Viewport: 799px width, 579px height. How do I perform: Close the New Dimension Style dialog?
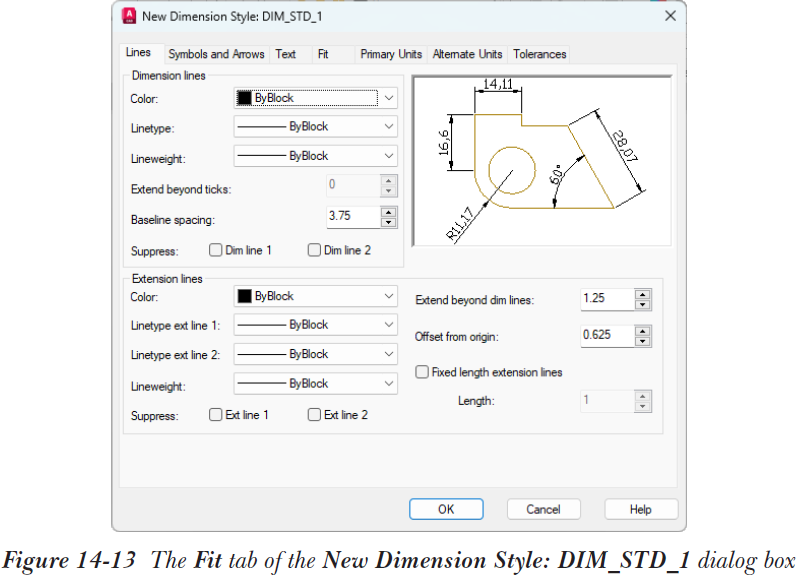(x=670, y=16)
